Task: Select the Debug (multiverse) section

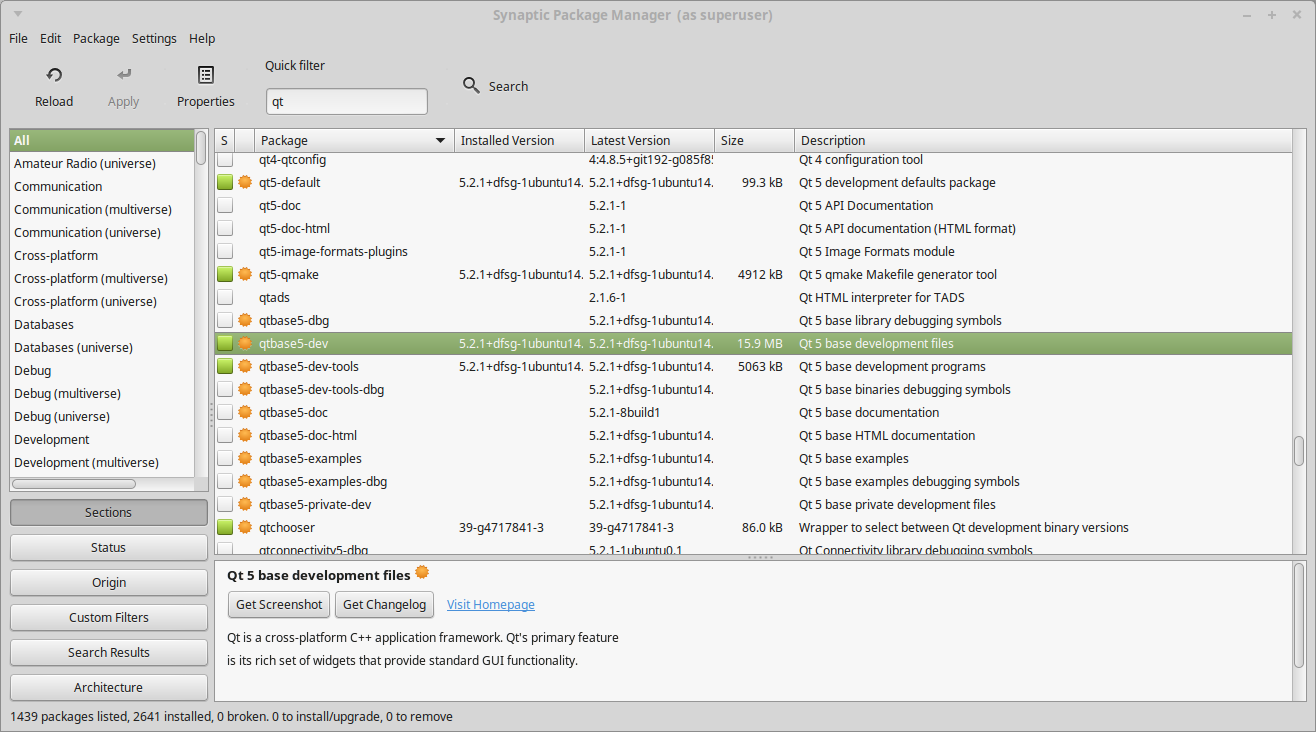Action: click(102, 394)
